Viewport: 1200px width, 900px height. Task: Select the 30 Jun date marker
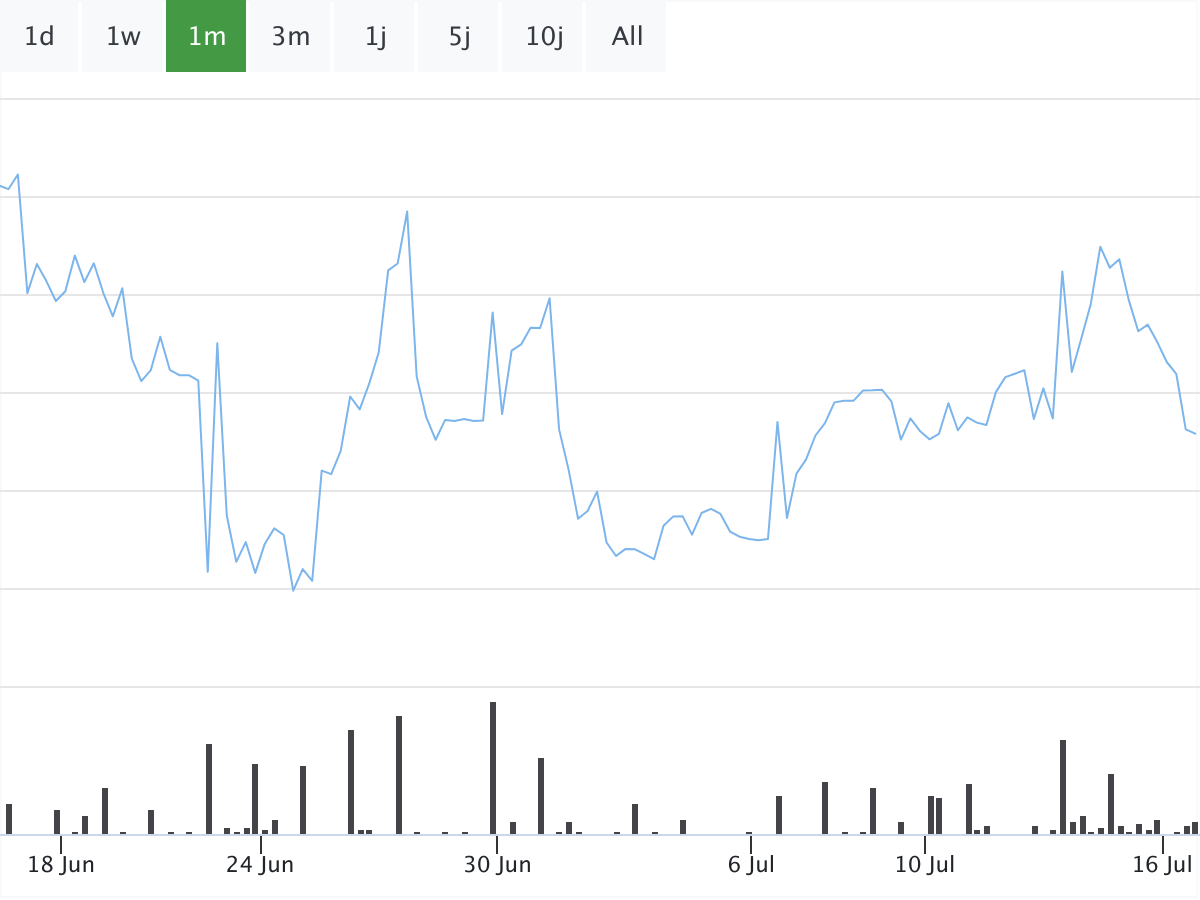[x=497, y=864]
